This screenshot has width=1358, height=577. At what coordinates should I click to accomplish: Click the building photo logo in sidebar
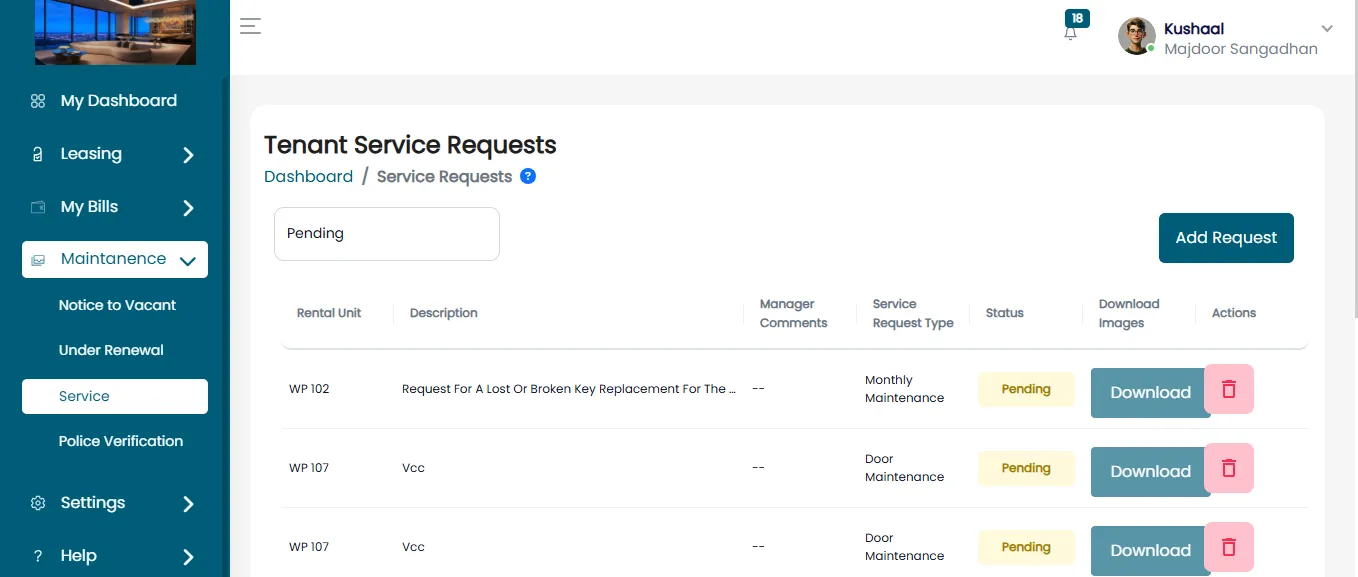115,32
